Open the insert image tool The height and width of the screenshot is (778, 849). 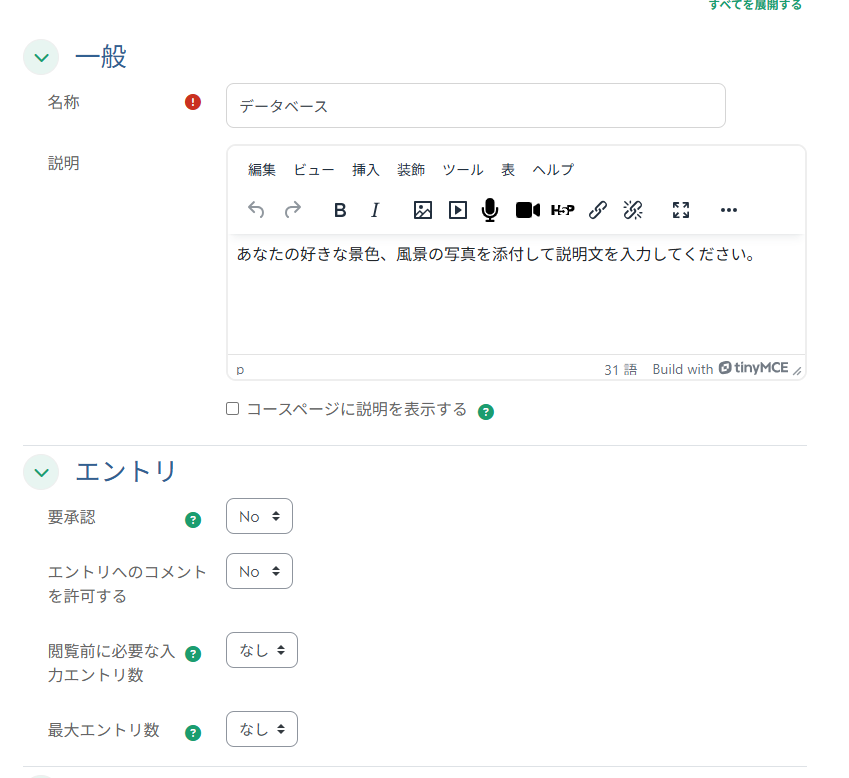423,210
